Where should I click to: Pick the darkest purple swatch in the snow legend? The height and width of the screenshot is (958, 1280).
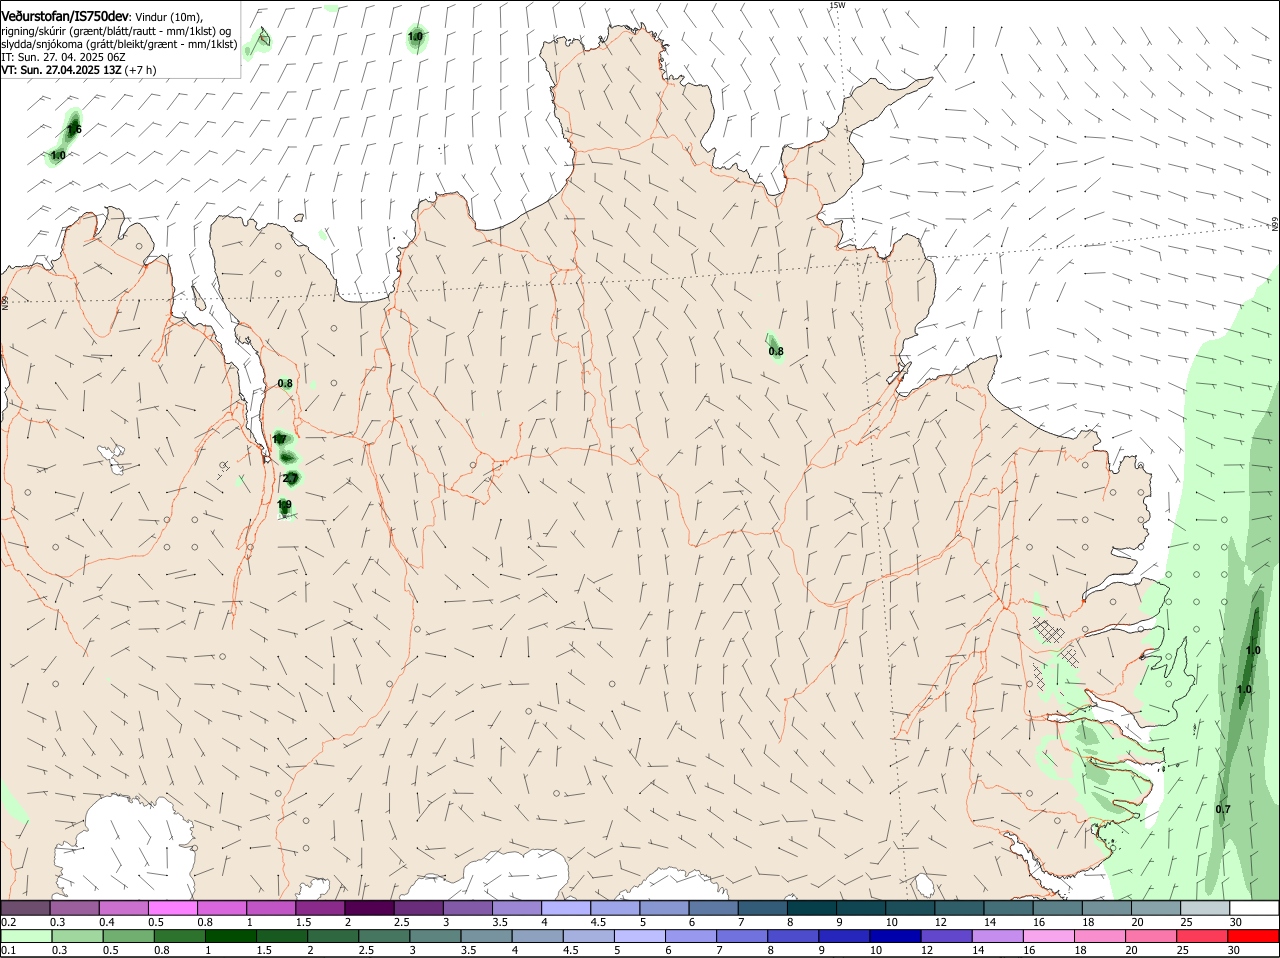pos(368,908)
